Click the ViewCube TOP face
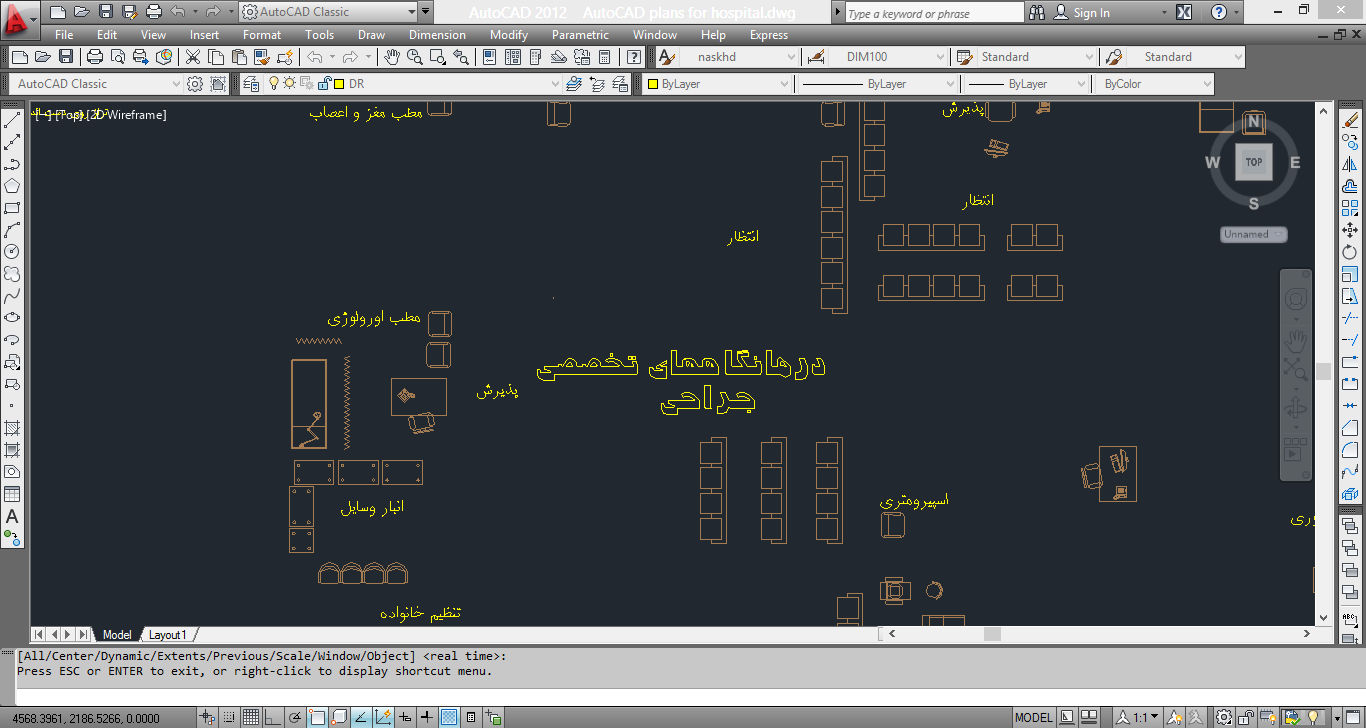Image resolution: width=1366 pixels, height=728 pixels. point(1253,162)
